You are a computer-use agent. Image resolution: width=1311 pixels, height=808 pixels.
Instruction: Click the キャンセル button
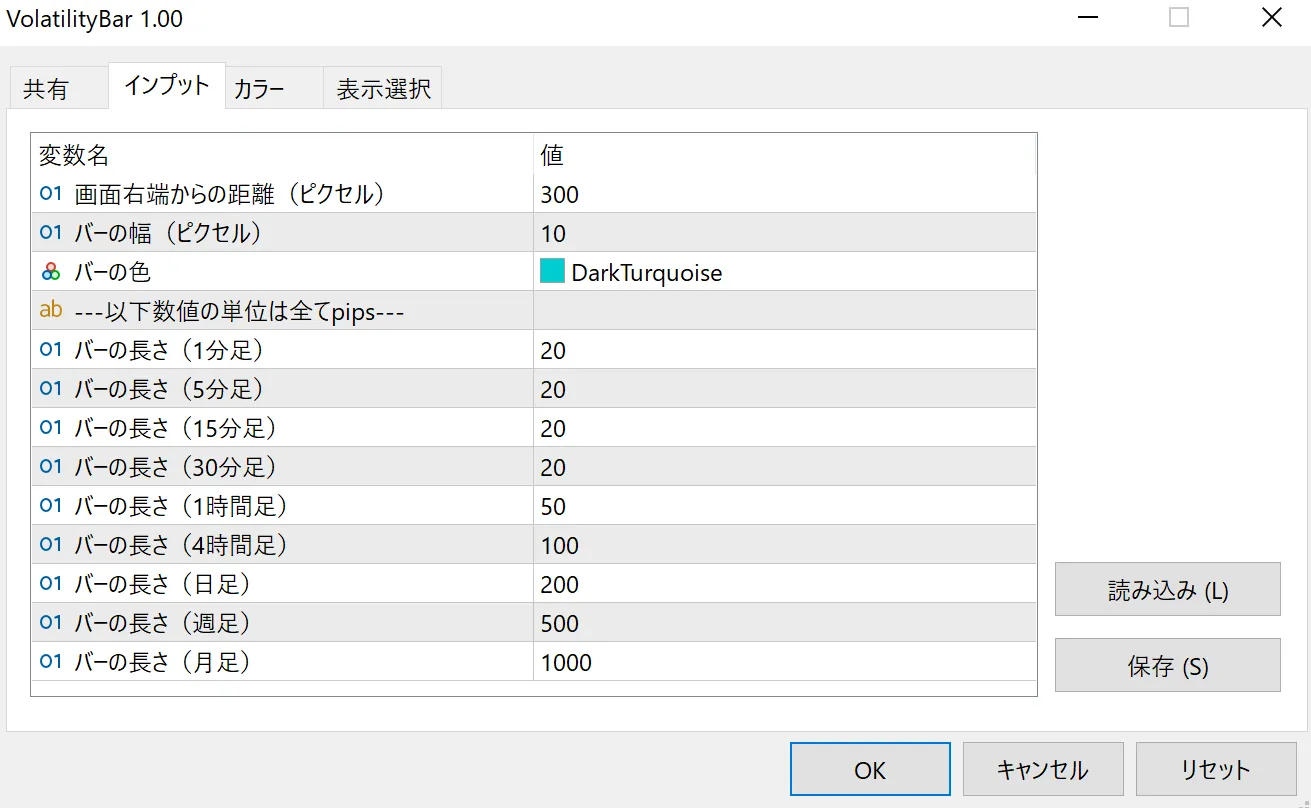coord(1042,769)
